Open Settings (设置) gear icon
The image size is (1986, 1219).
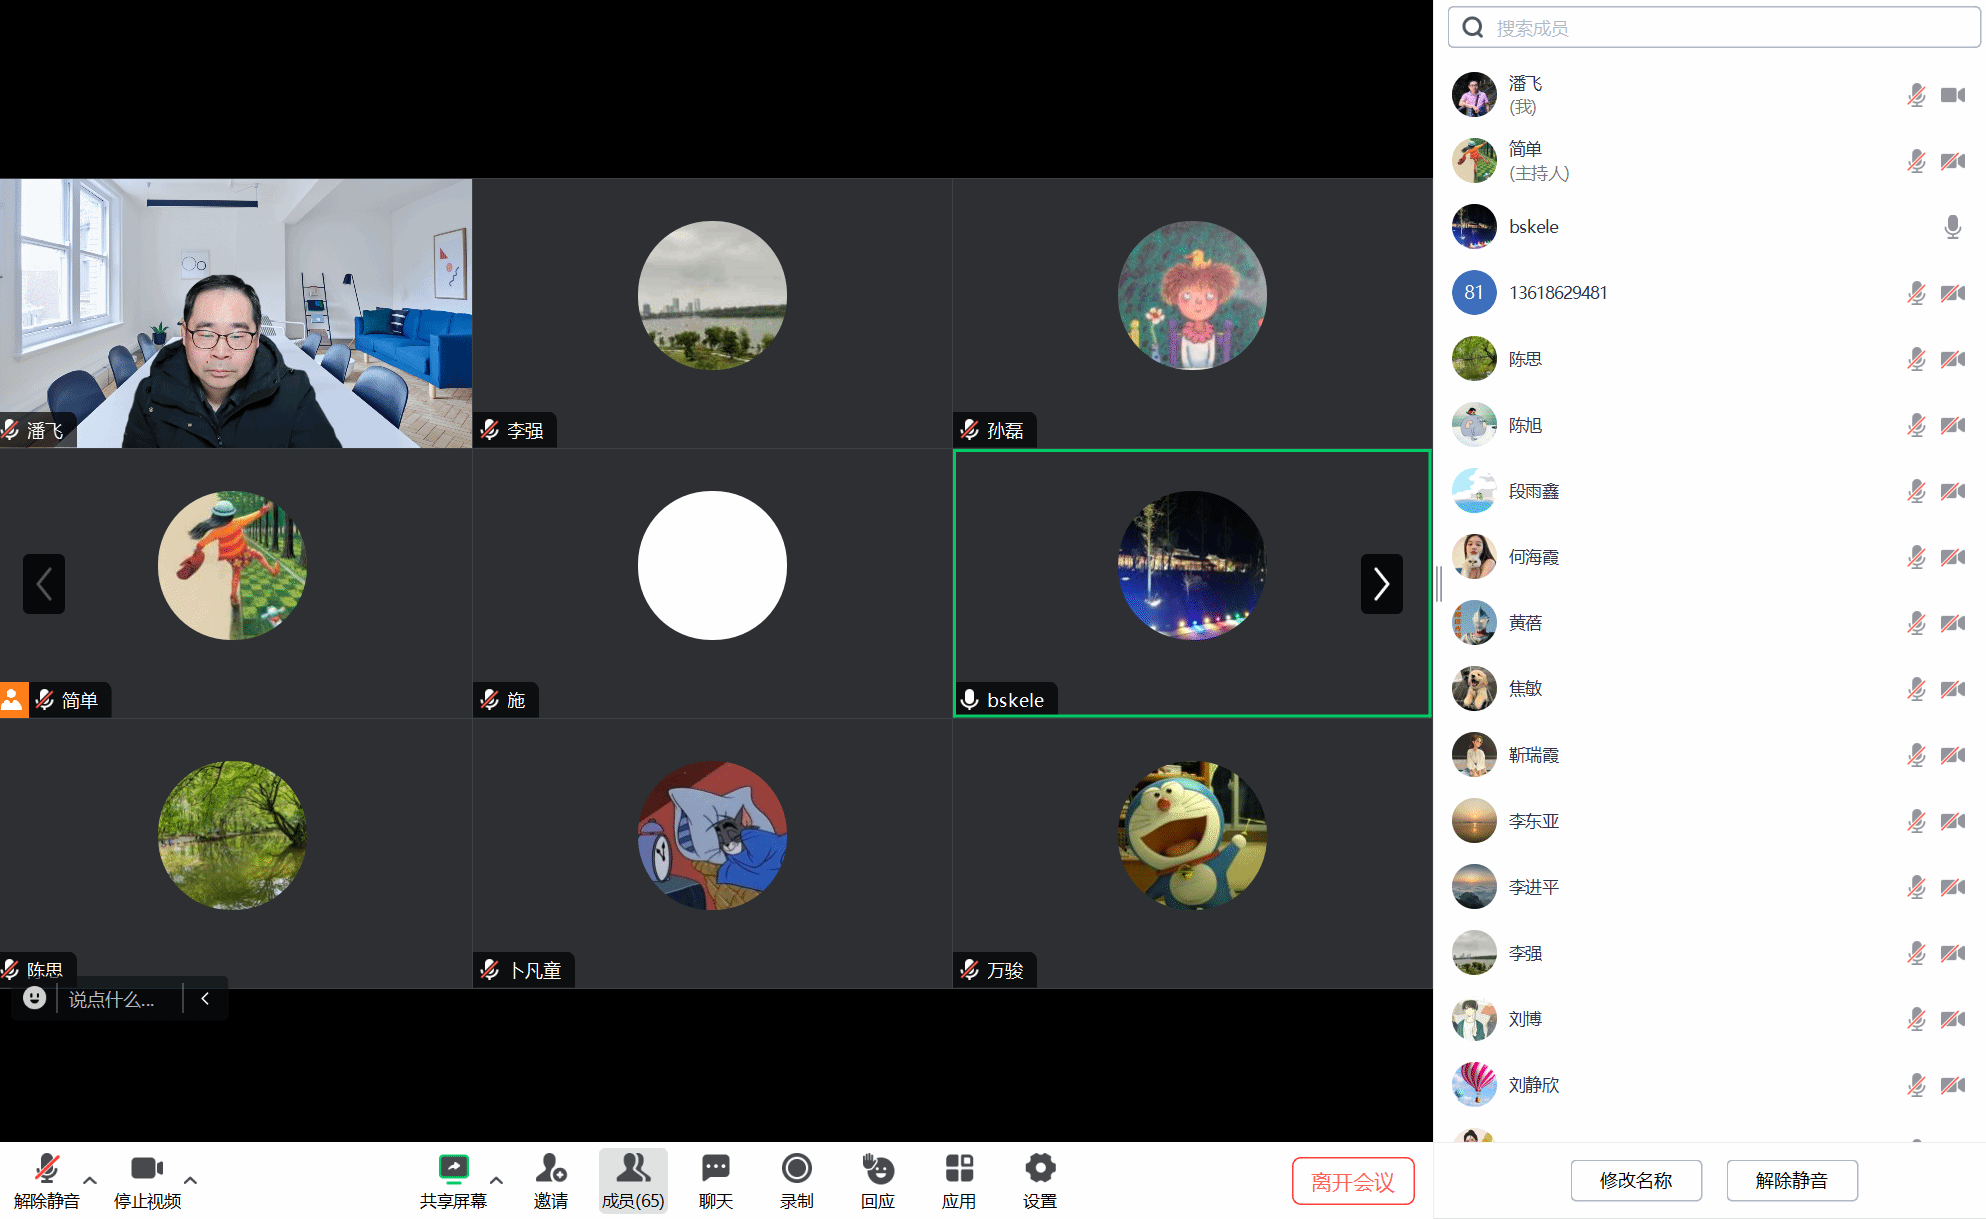click(1039, 1169)
